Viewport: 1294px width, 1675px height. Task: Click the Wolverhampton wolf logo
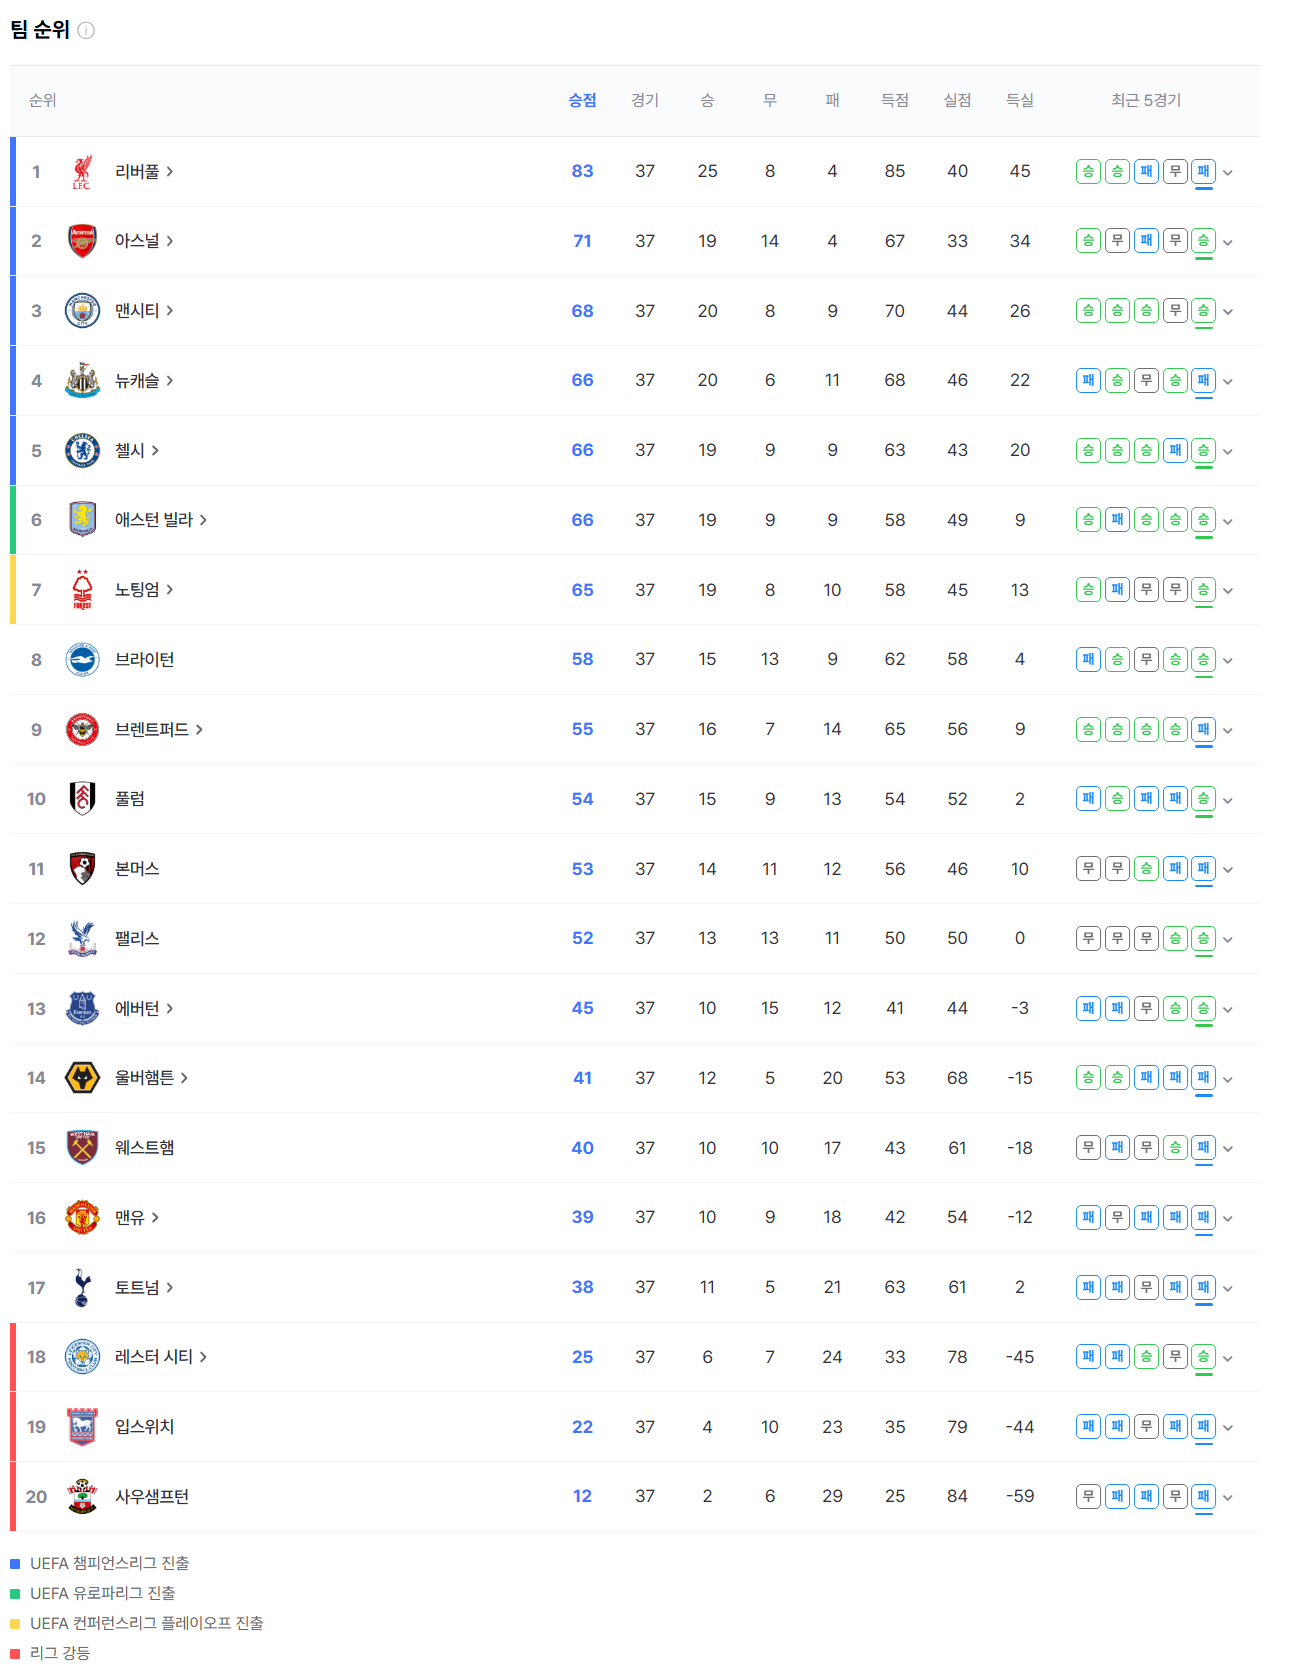82,1078
